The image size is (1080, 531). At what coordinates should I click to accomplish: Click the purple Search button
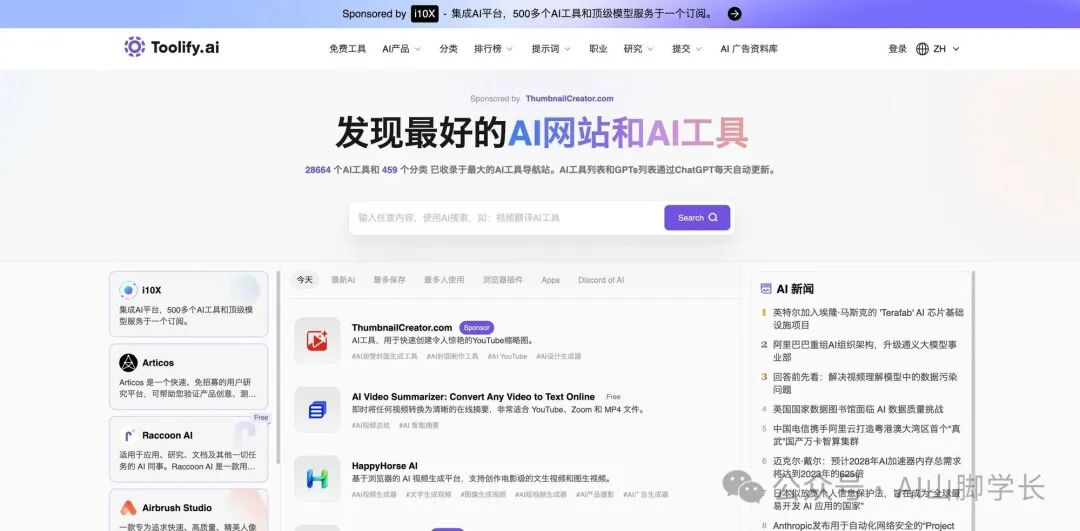coord(697,218)
